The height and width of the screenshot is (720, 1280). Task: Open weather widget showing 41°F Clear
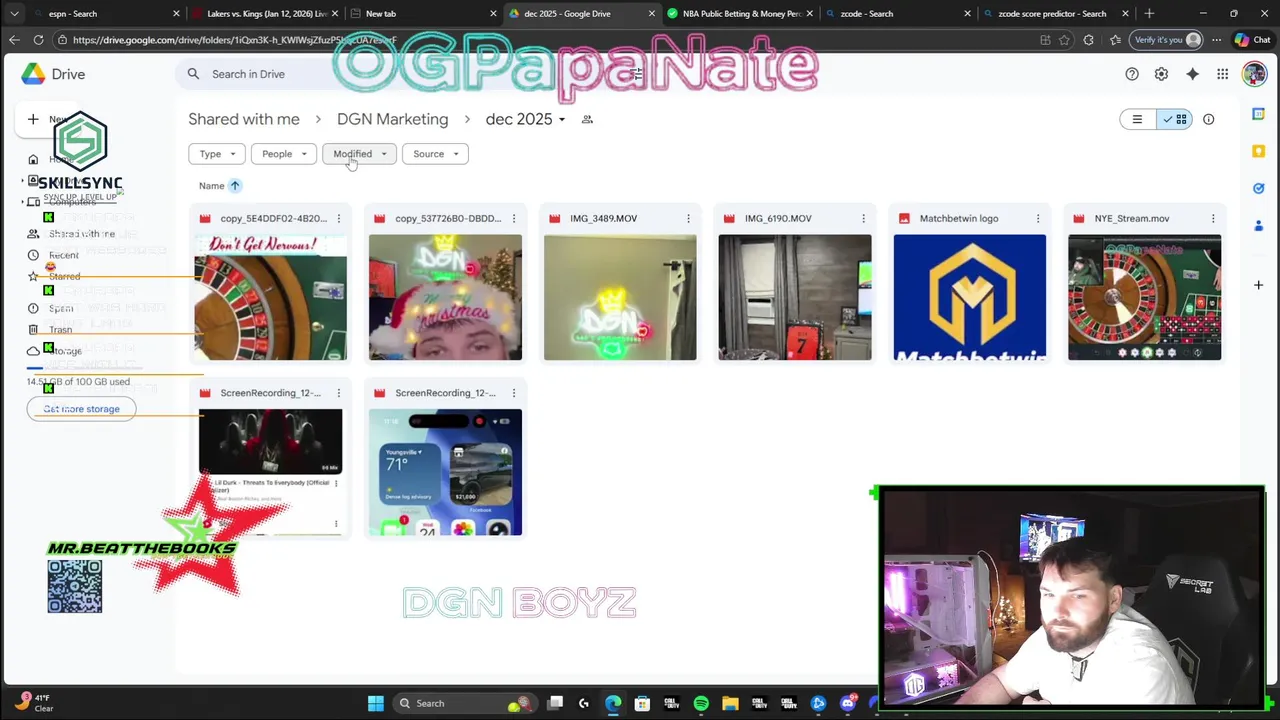pyautogui.click(x=36, y=703)
